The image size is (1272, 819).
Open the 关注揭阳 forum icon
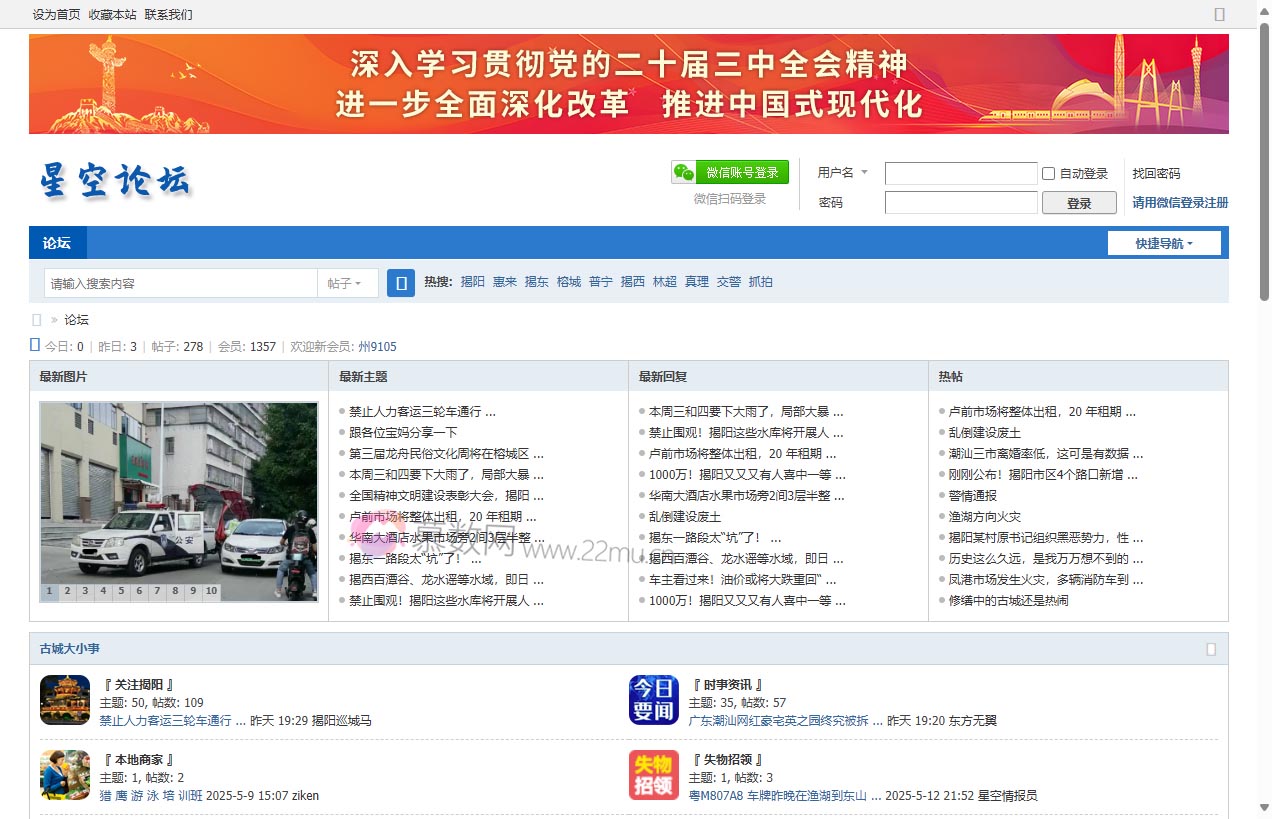[x=65, y=700]
